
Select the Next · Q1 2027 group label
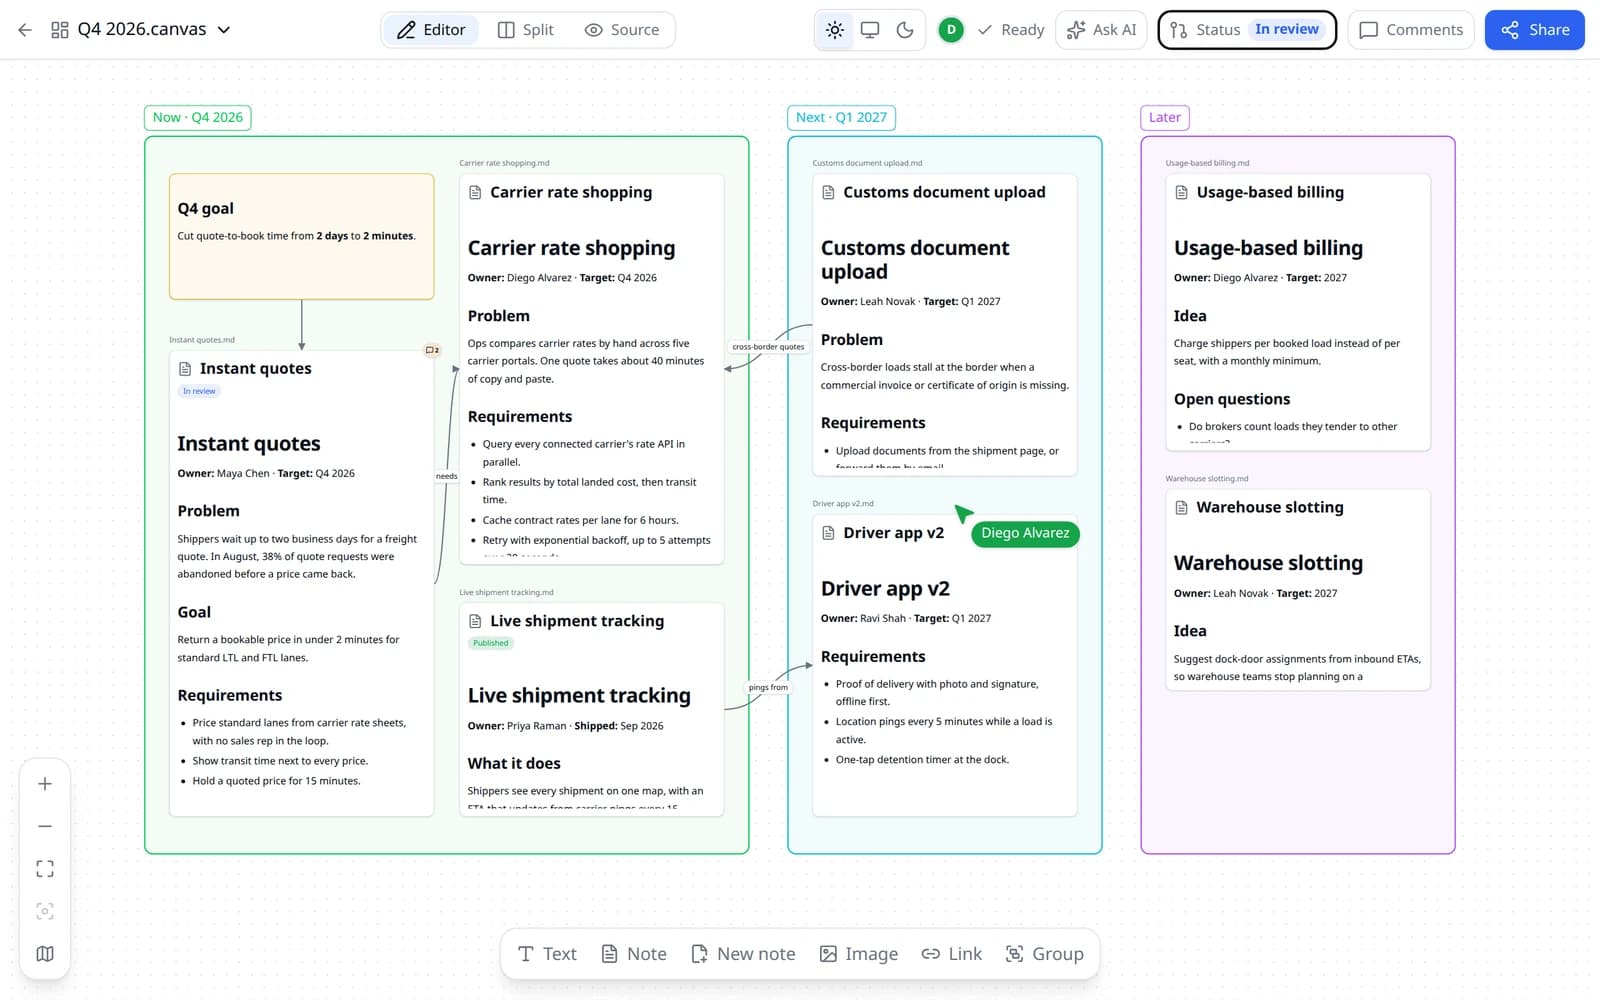(842, 117)
